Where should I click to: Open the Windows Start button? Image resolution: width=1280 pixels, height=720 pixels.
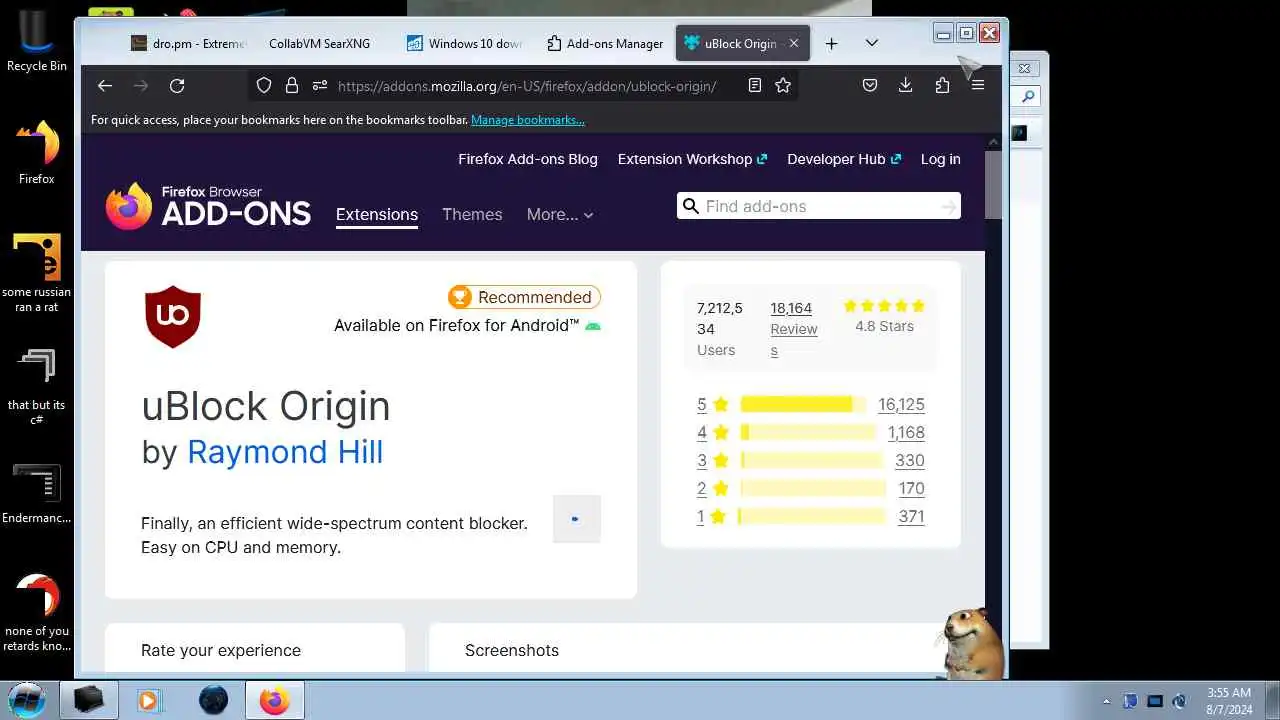[x=27, y=699]
